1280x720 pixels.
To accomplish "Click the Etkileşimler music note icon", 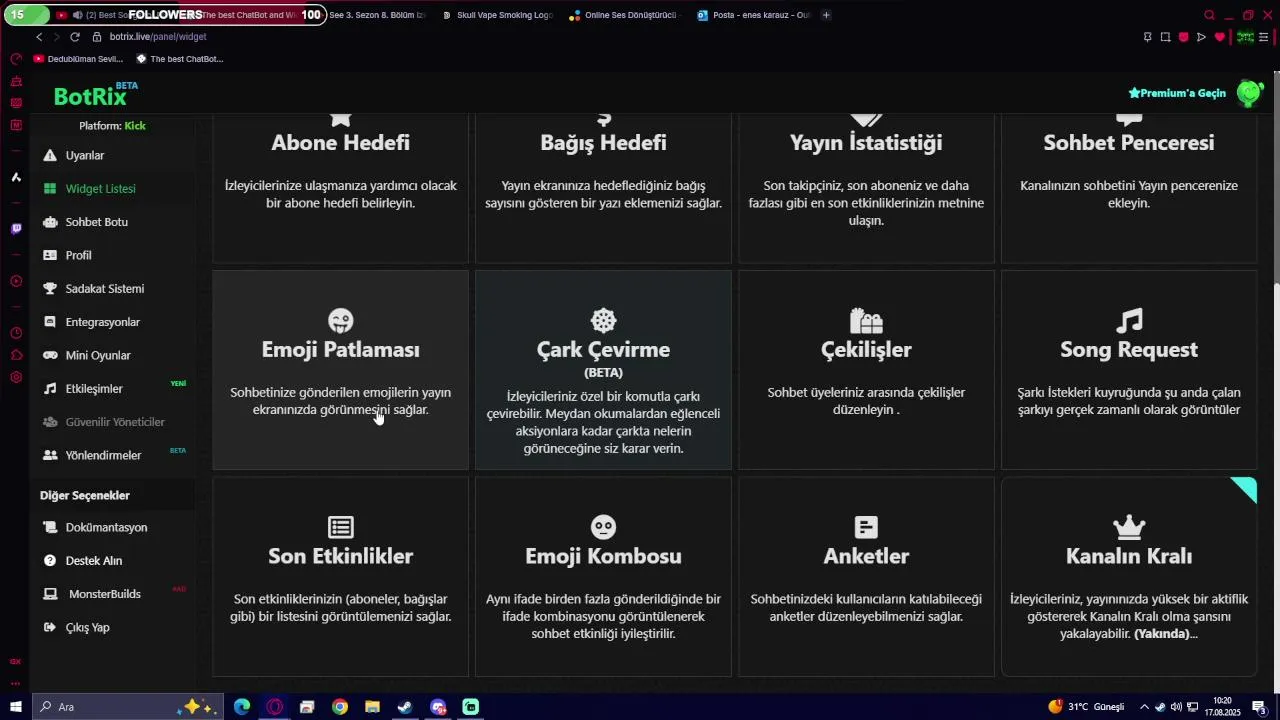I will pos(50,389).
